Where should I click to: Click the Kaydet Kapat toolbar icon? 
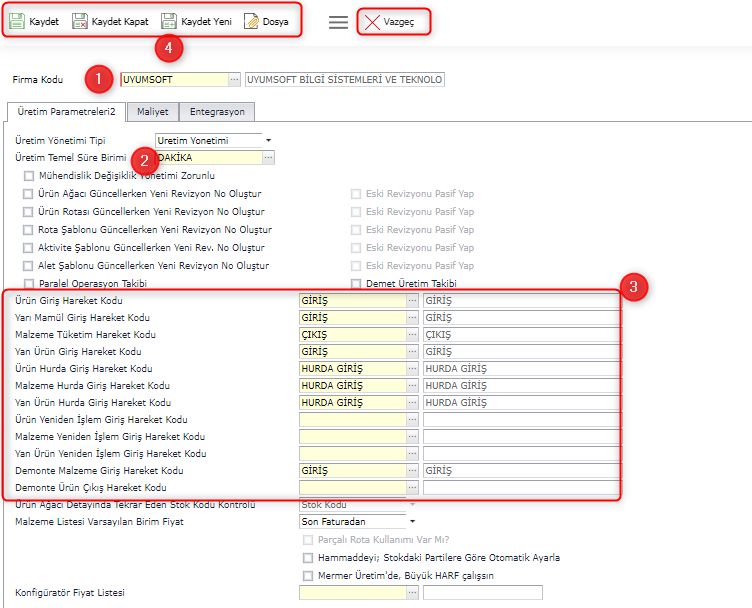(80, 21)
